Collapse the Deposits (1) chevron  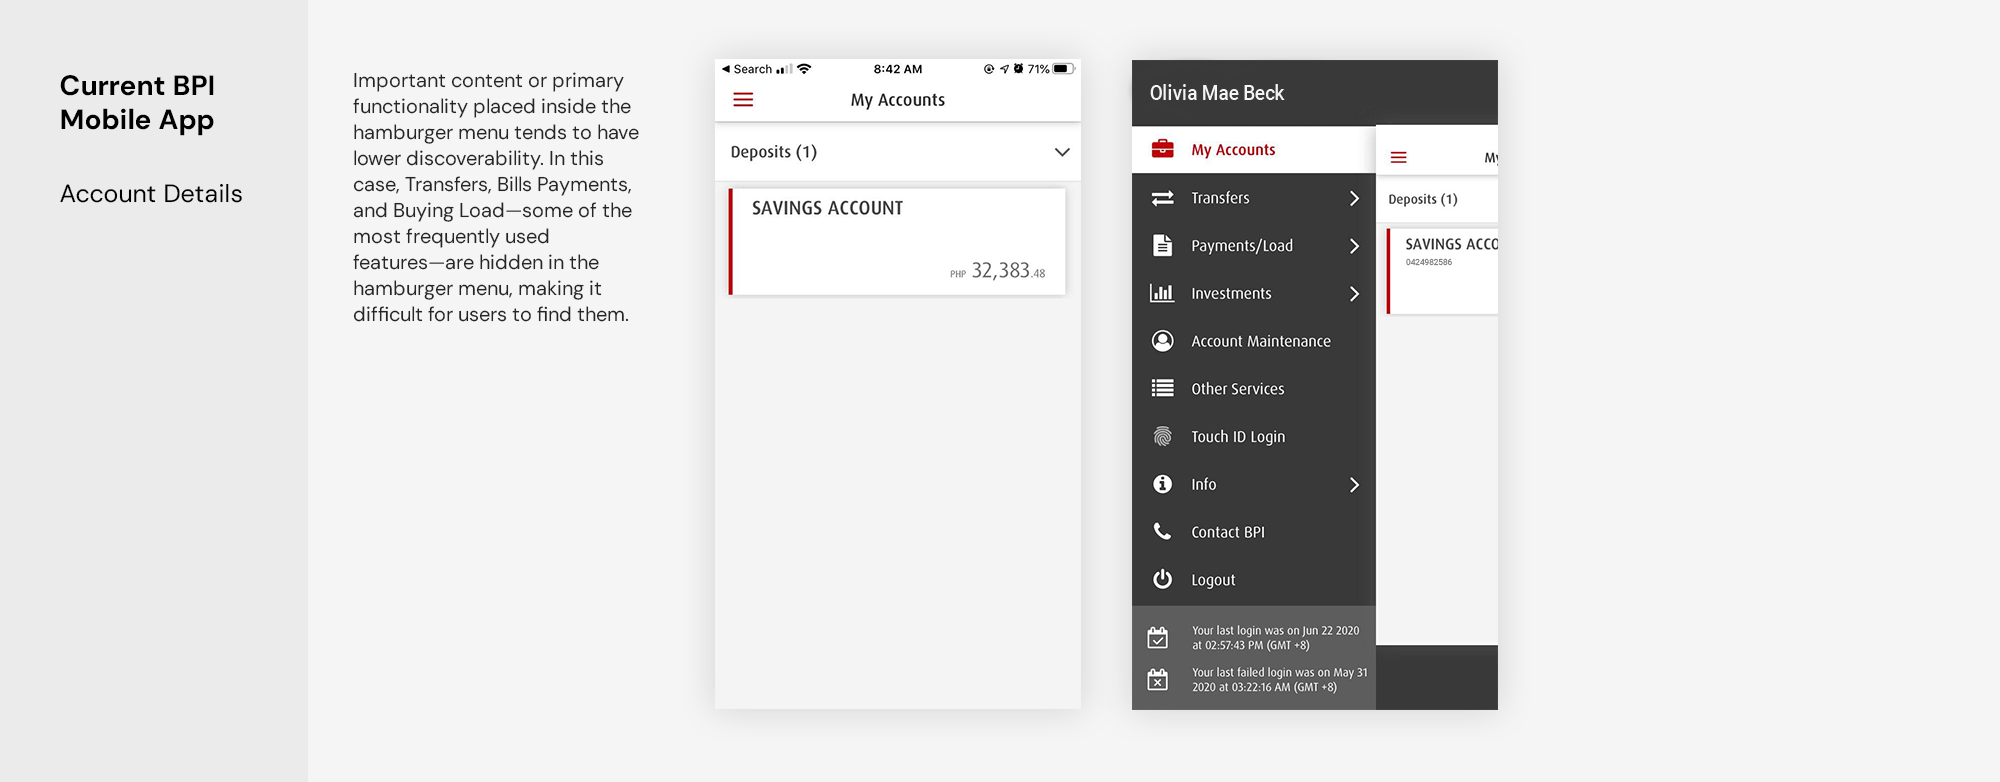[1062, 152]
